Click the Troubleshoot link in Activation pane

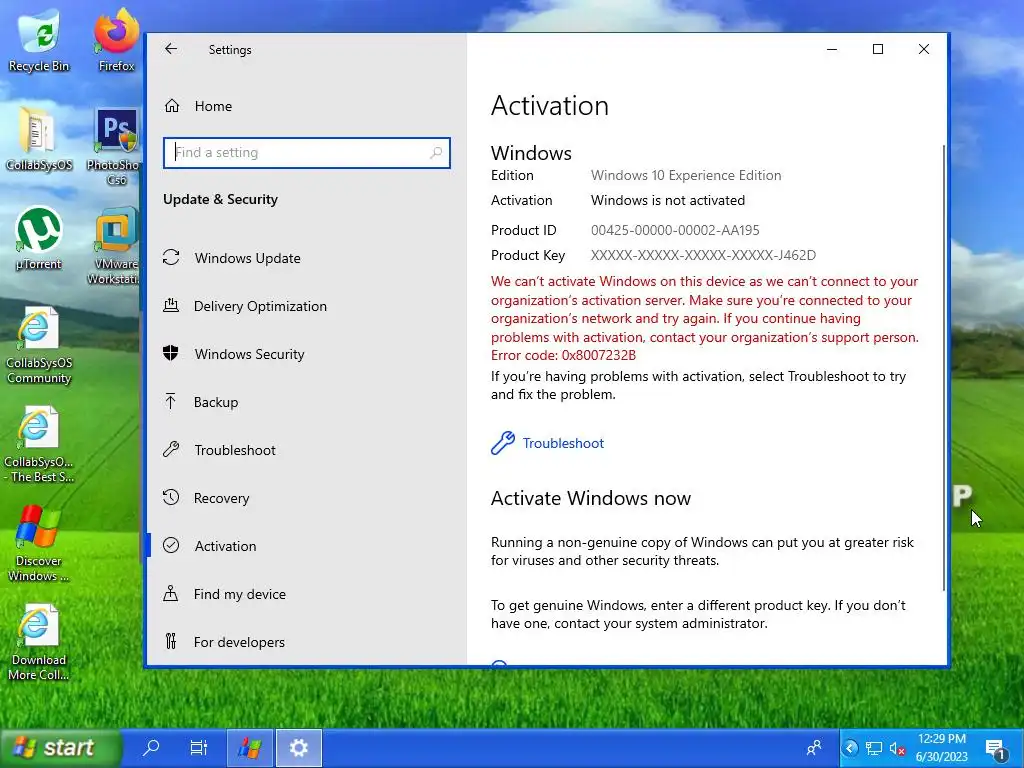click(563, 443)
